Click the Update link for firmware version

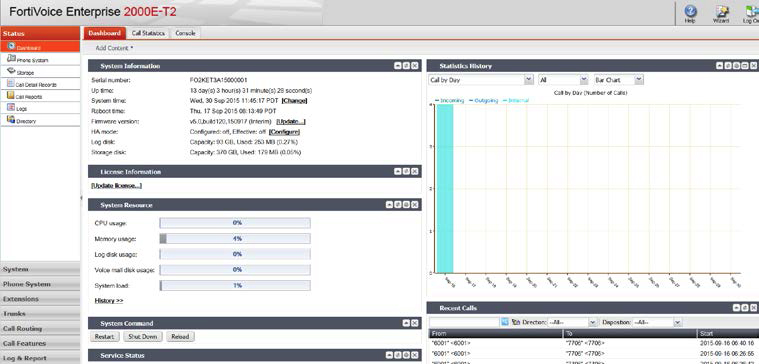(x=291, y=121)
